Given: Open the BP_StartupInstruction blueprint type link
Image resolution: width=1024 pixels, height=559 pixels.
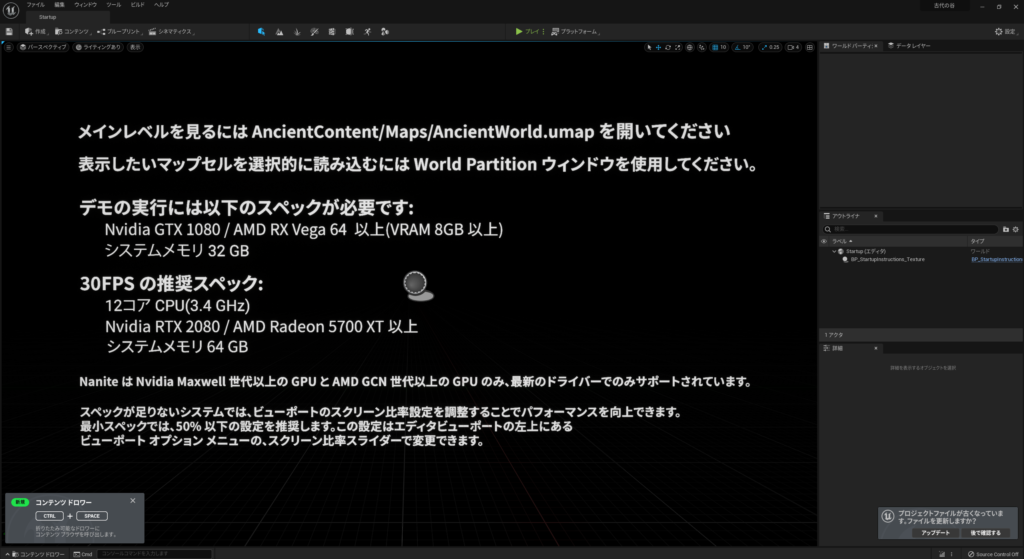Looking at the screenshot, I should [997, 259].
